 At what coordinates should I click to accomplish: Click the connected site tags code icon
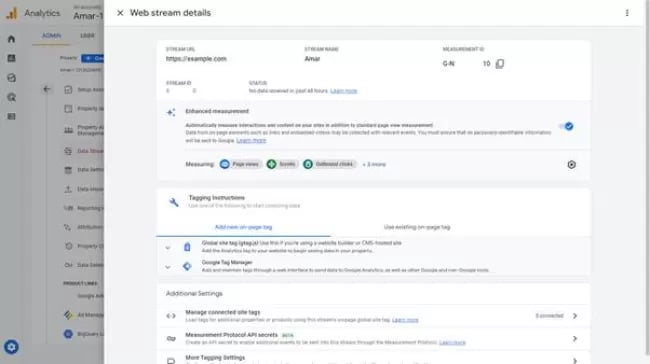(x=171, y=316)
